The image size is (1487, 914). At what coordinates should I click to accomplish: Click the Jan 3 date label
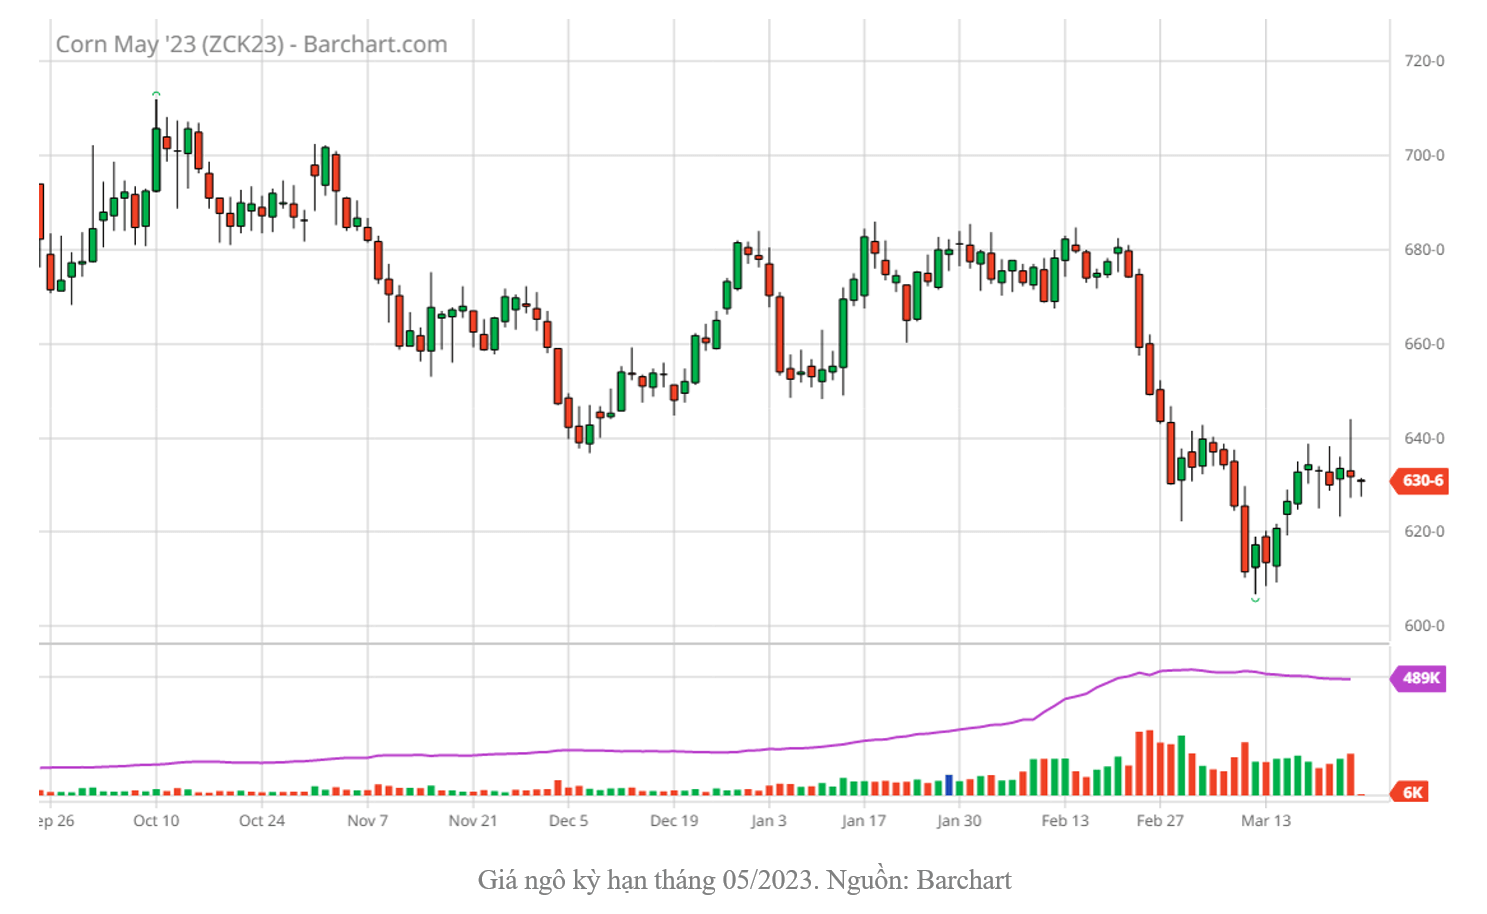click(x=769, y=821)
